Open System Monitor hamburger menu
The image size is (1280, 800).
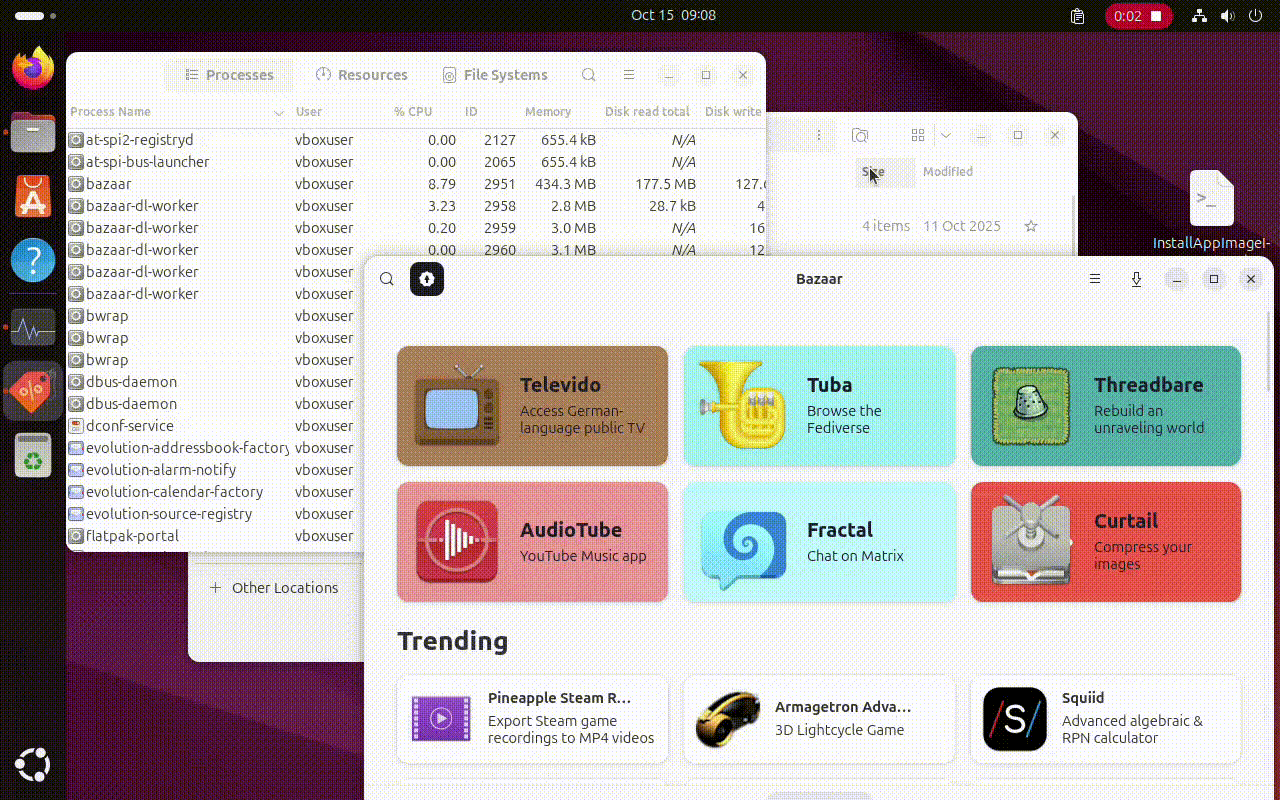[629, 75]
